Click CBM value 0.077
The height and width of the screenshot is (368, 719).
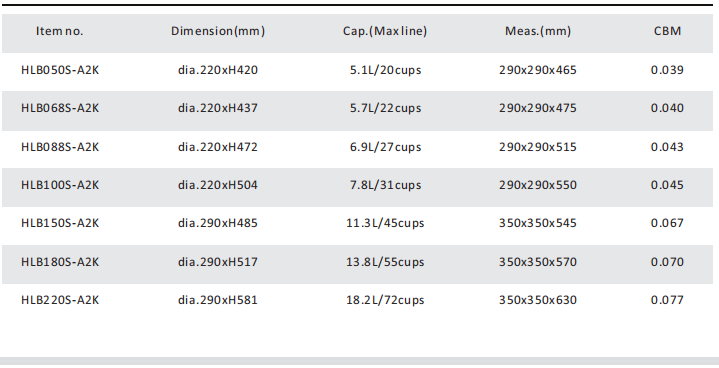pyautogui.click(x=667, y=300)
